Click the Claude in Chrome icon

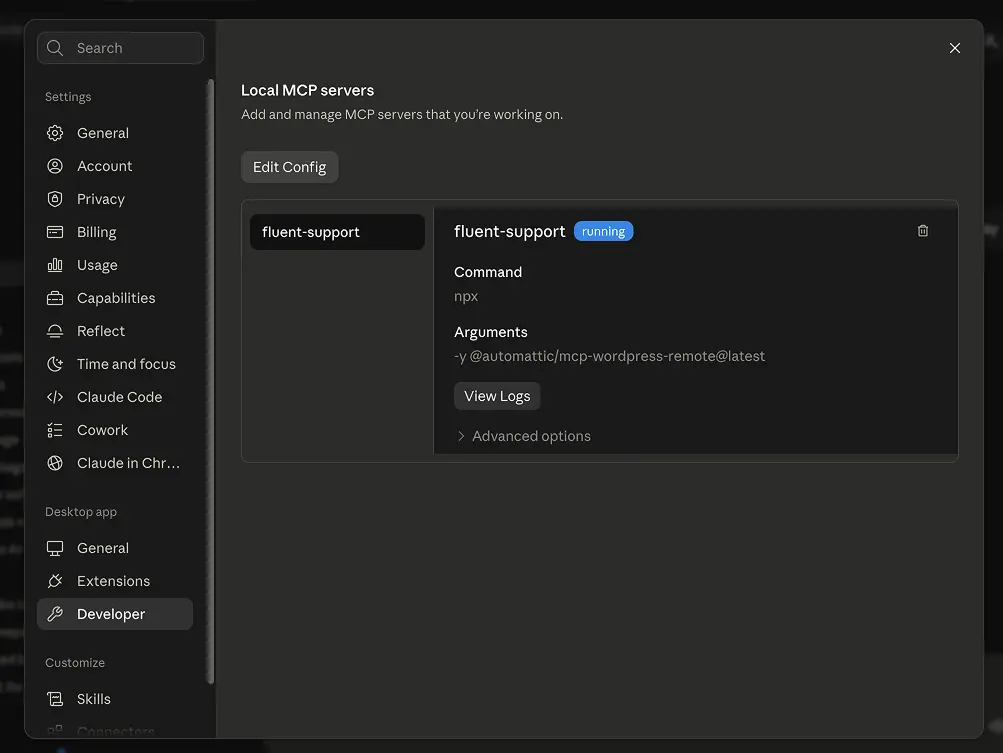pyautogui.click(x=55, y=463)
